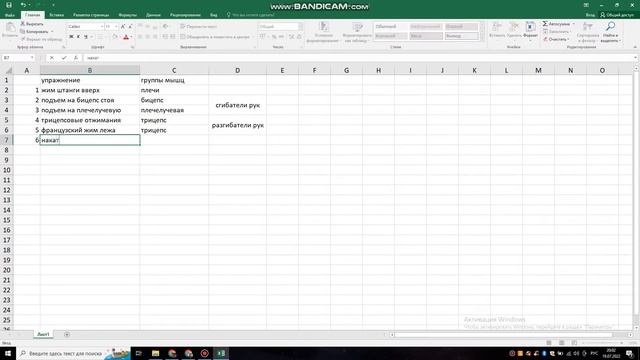Switch to the Данные tab
640x360 pixels.
coord(153,15)
